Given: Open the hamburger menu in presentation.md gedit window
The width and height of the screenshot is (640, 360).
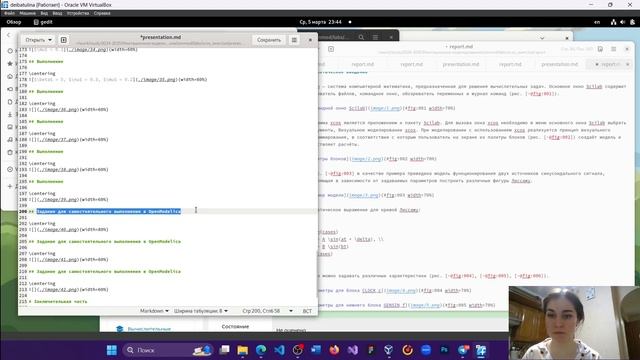Looking at the screenshot, I should tap(294, 40).
